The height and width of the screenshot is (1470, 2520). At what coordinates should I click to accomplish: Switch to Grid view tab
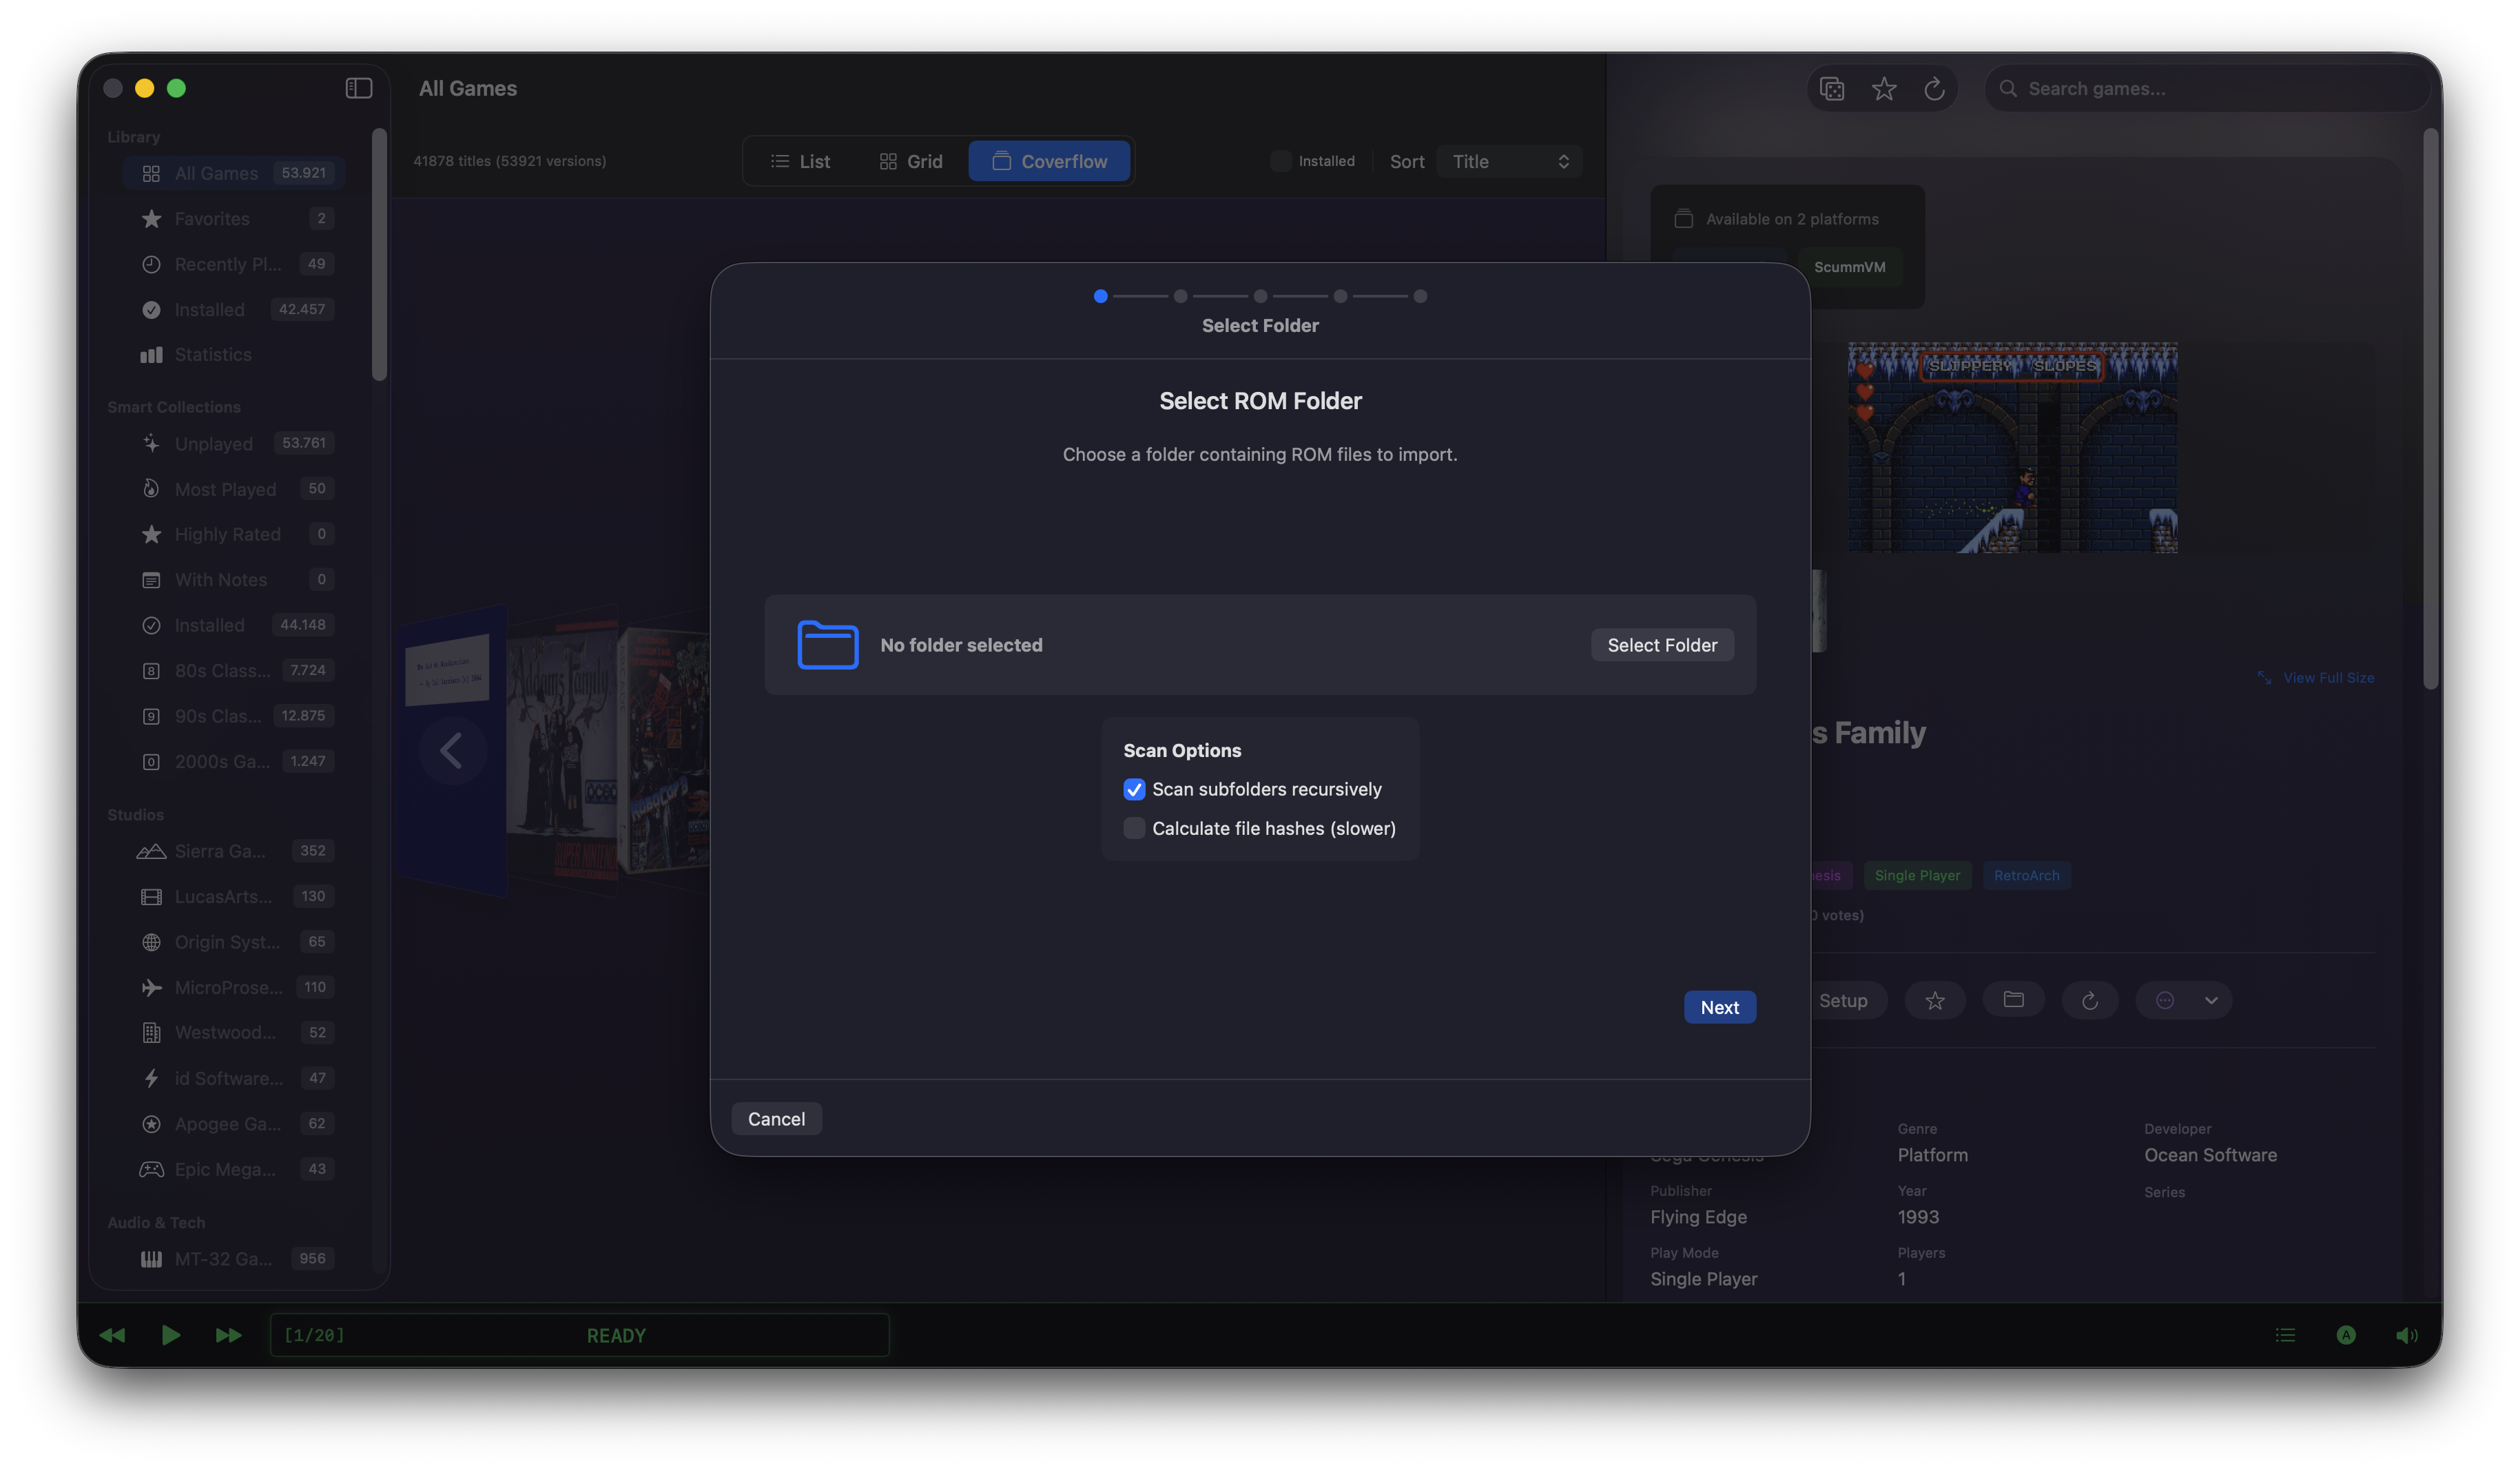(911, 161)
